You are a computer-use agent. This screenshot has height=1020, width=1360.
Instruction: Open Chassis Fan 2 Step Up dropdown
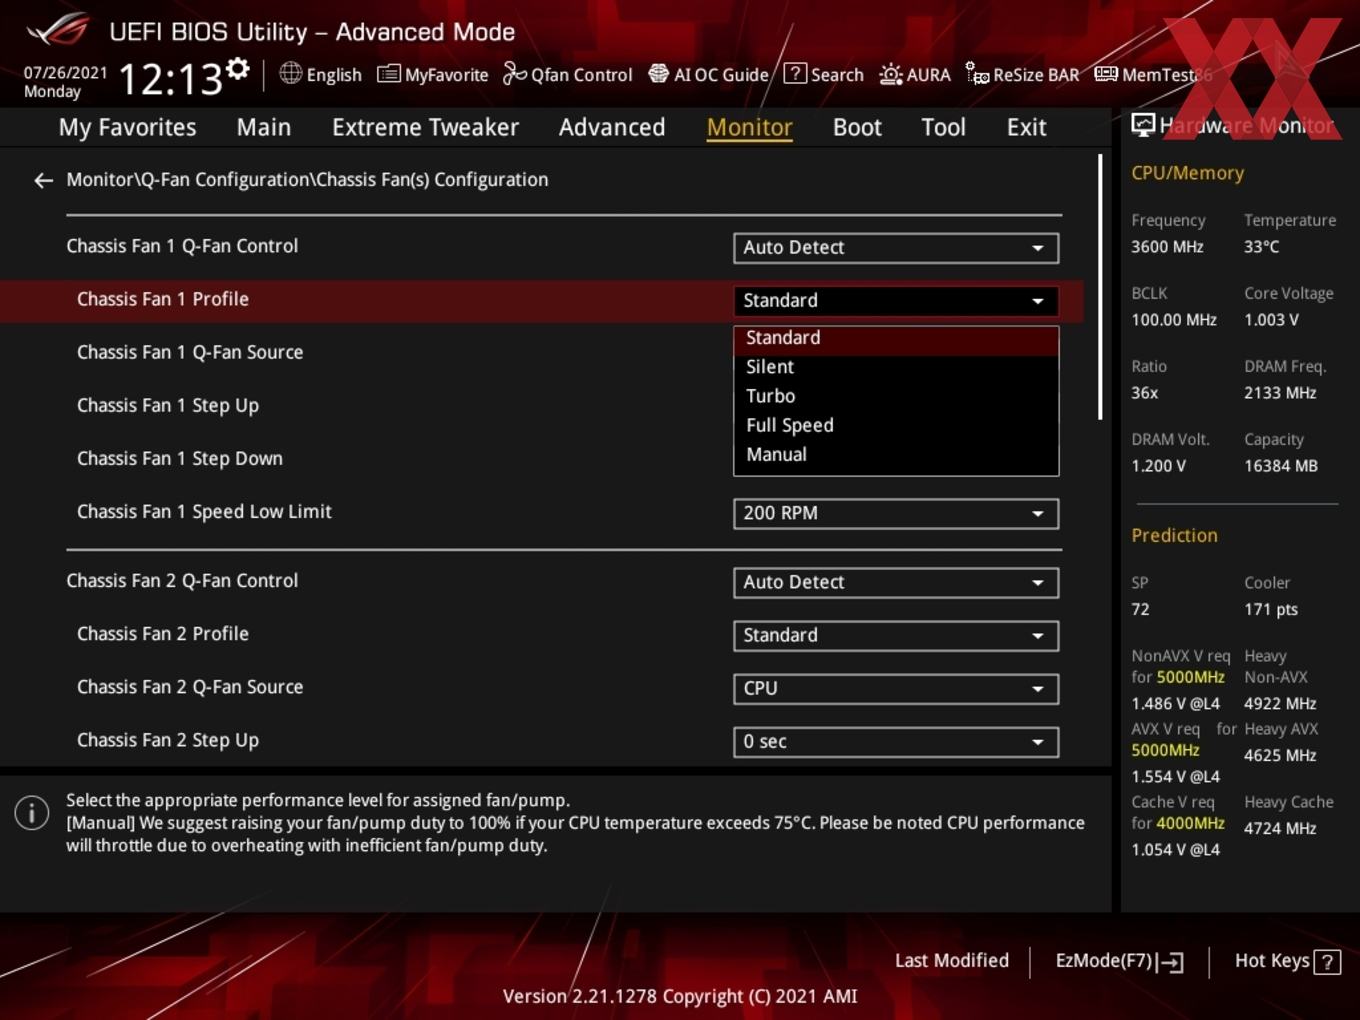click(896, 741)
